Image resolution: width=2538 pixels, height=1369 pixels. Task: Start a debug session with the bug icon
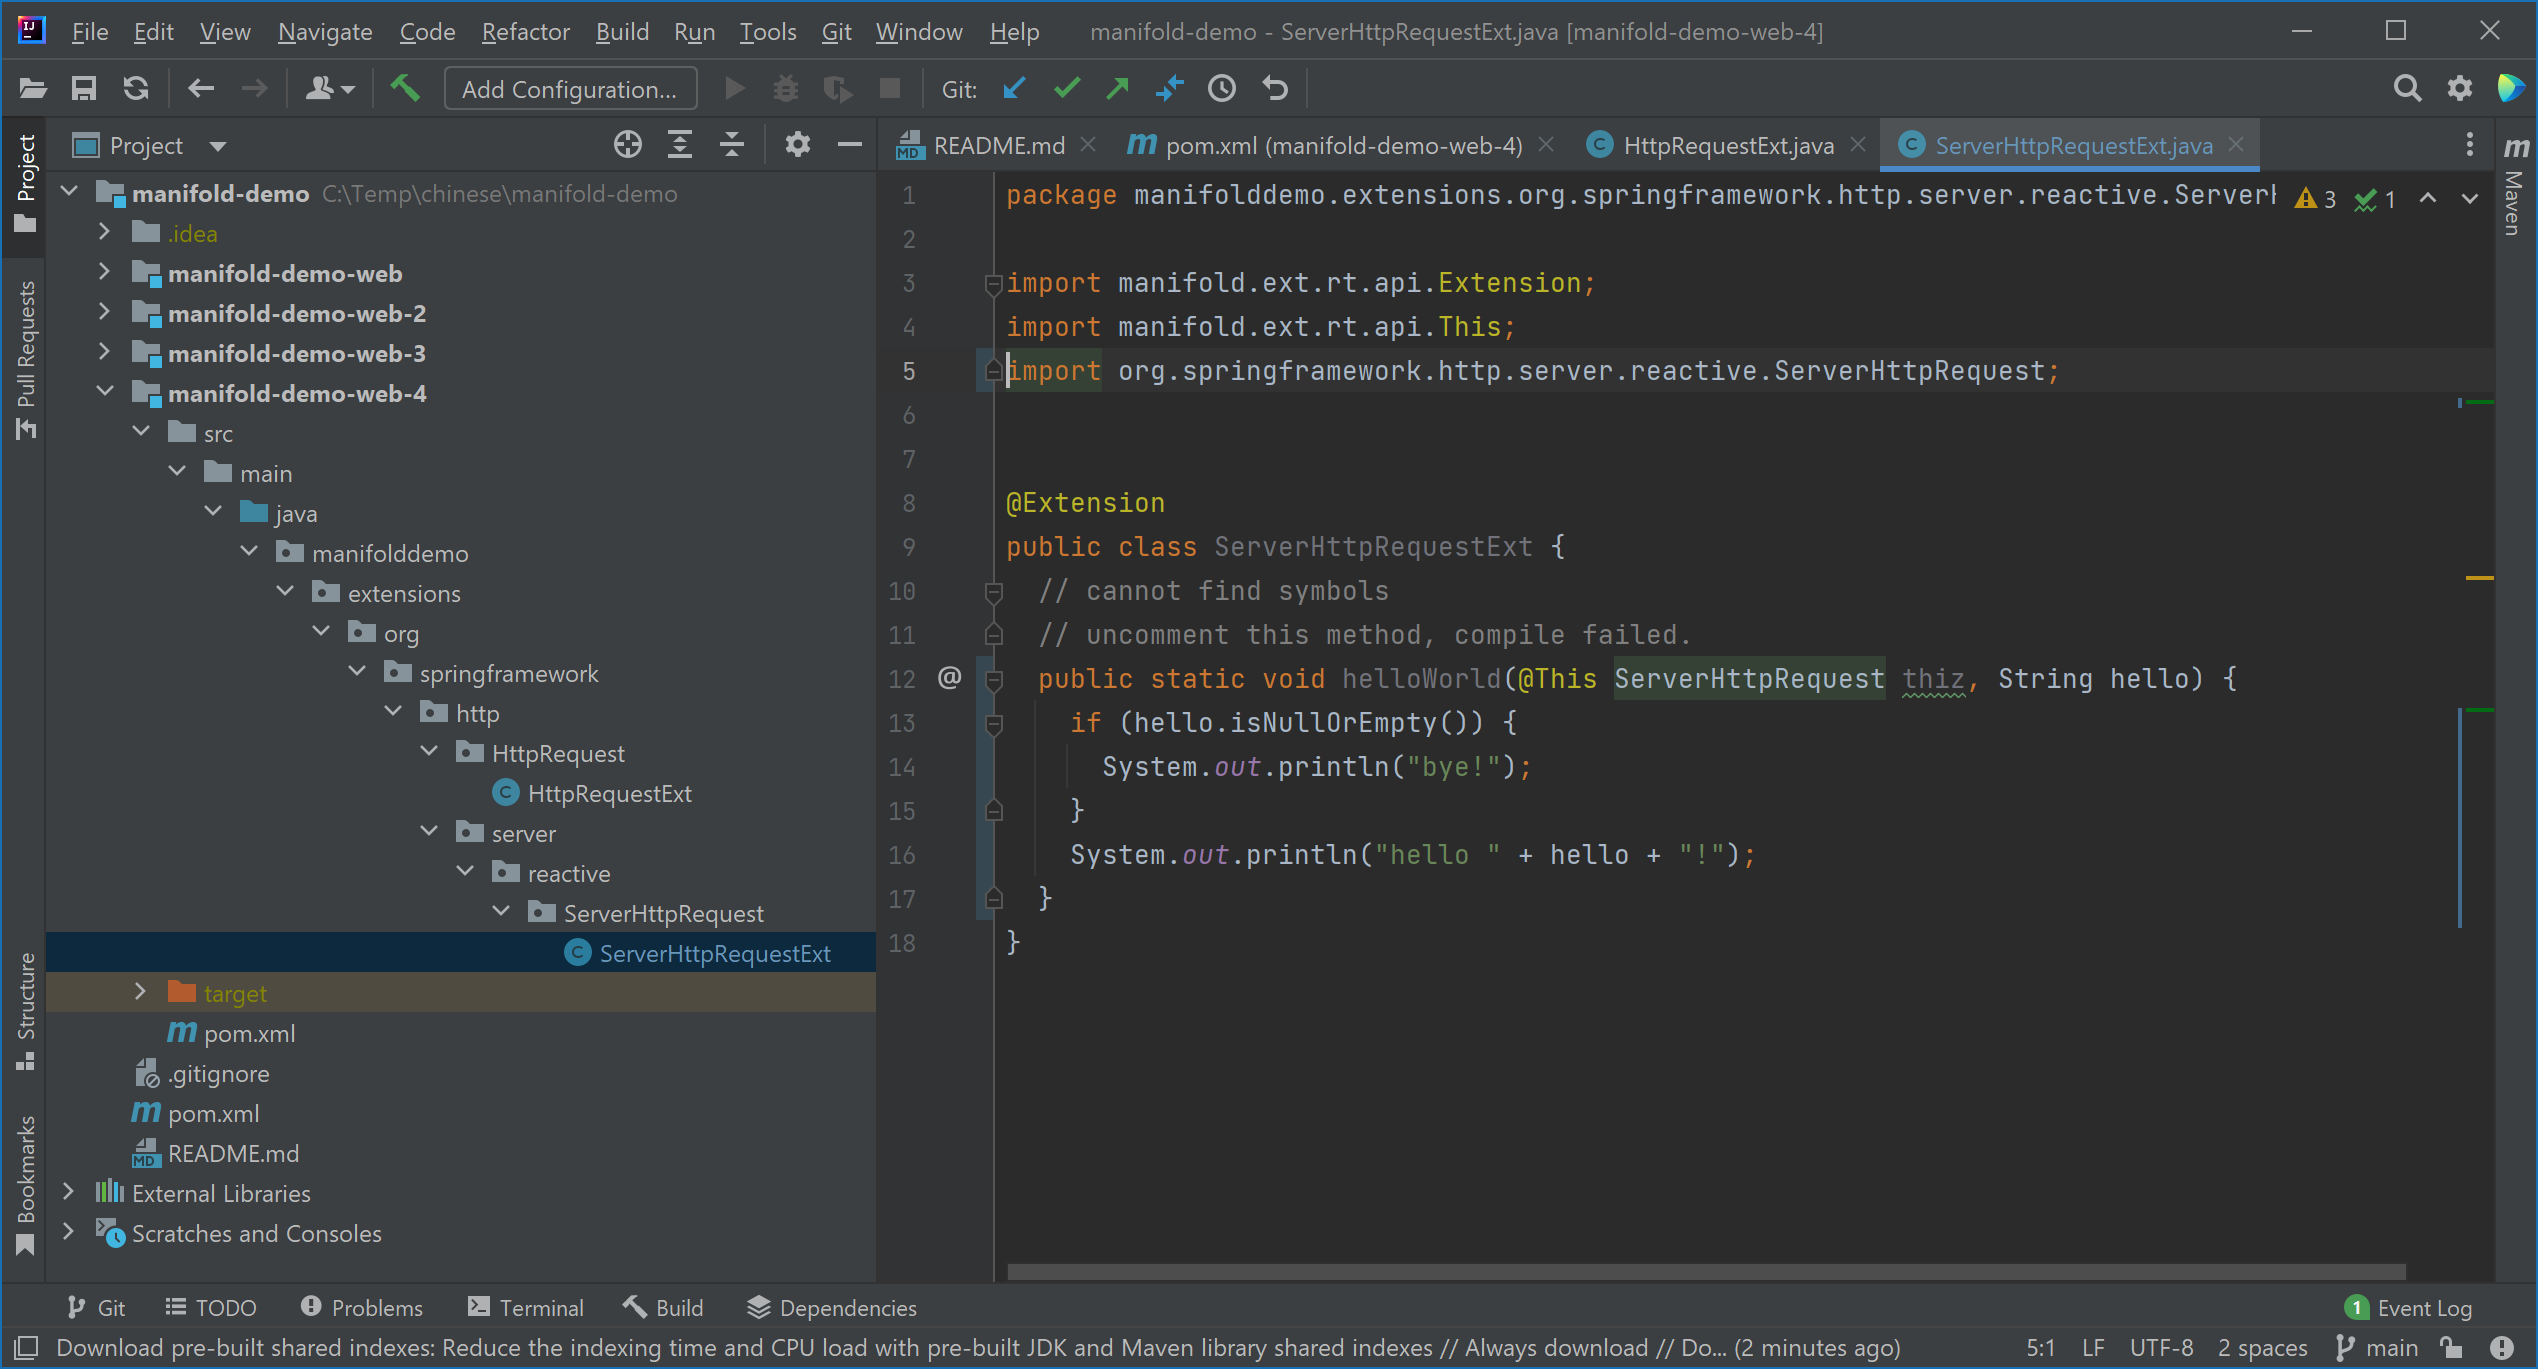[x=786, y=88]
